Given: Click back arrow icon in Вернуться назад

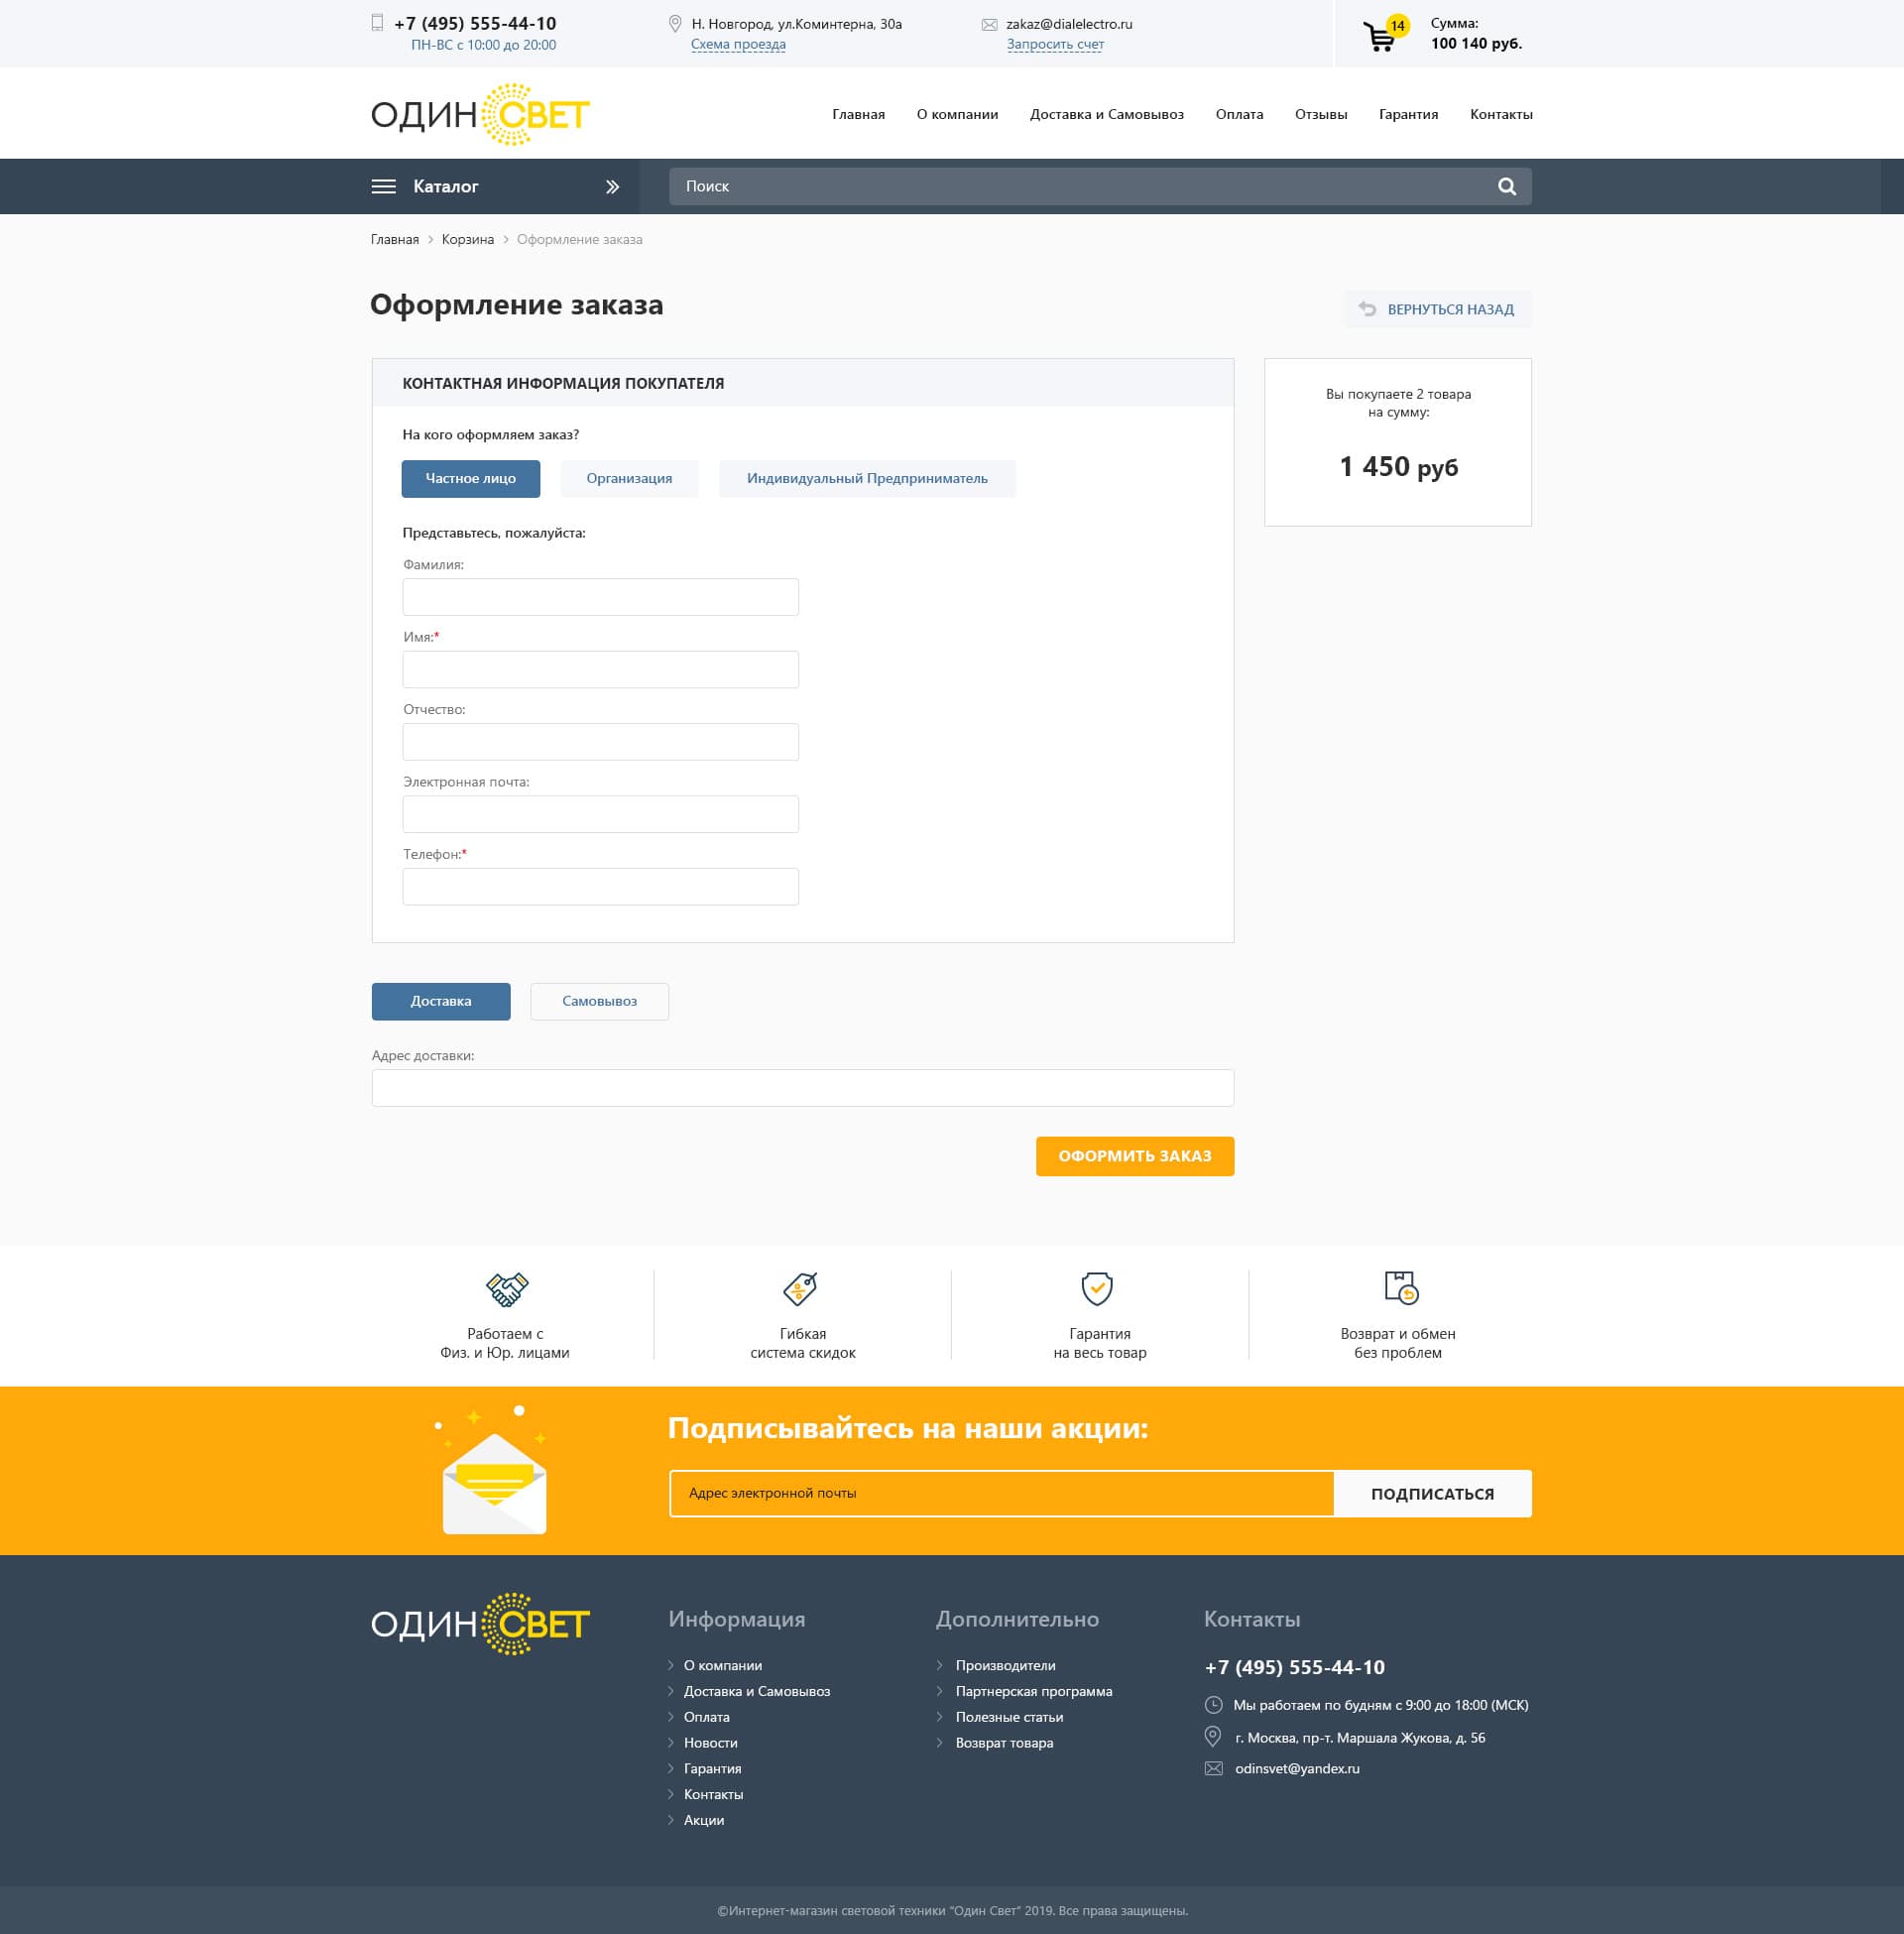Looking at the screenshot, I should click(1367, 309).
